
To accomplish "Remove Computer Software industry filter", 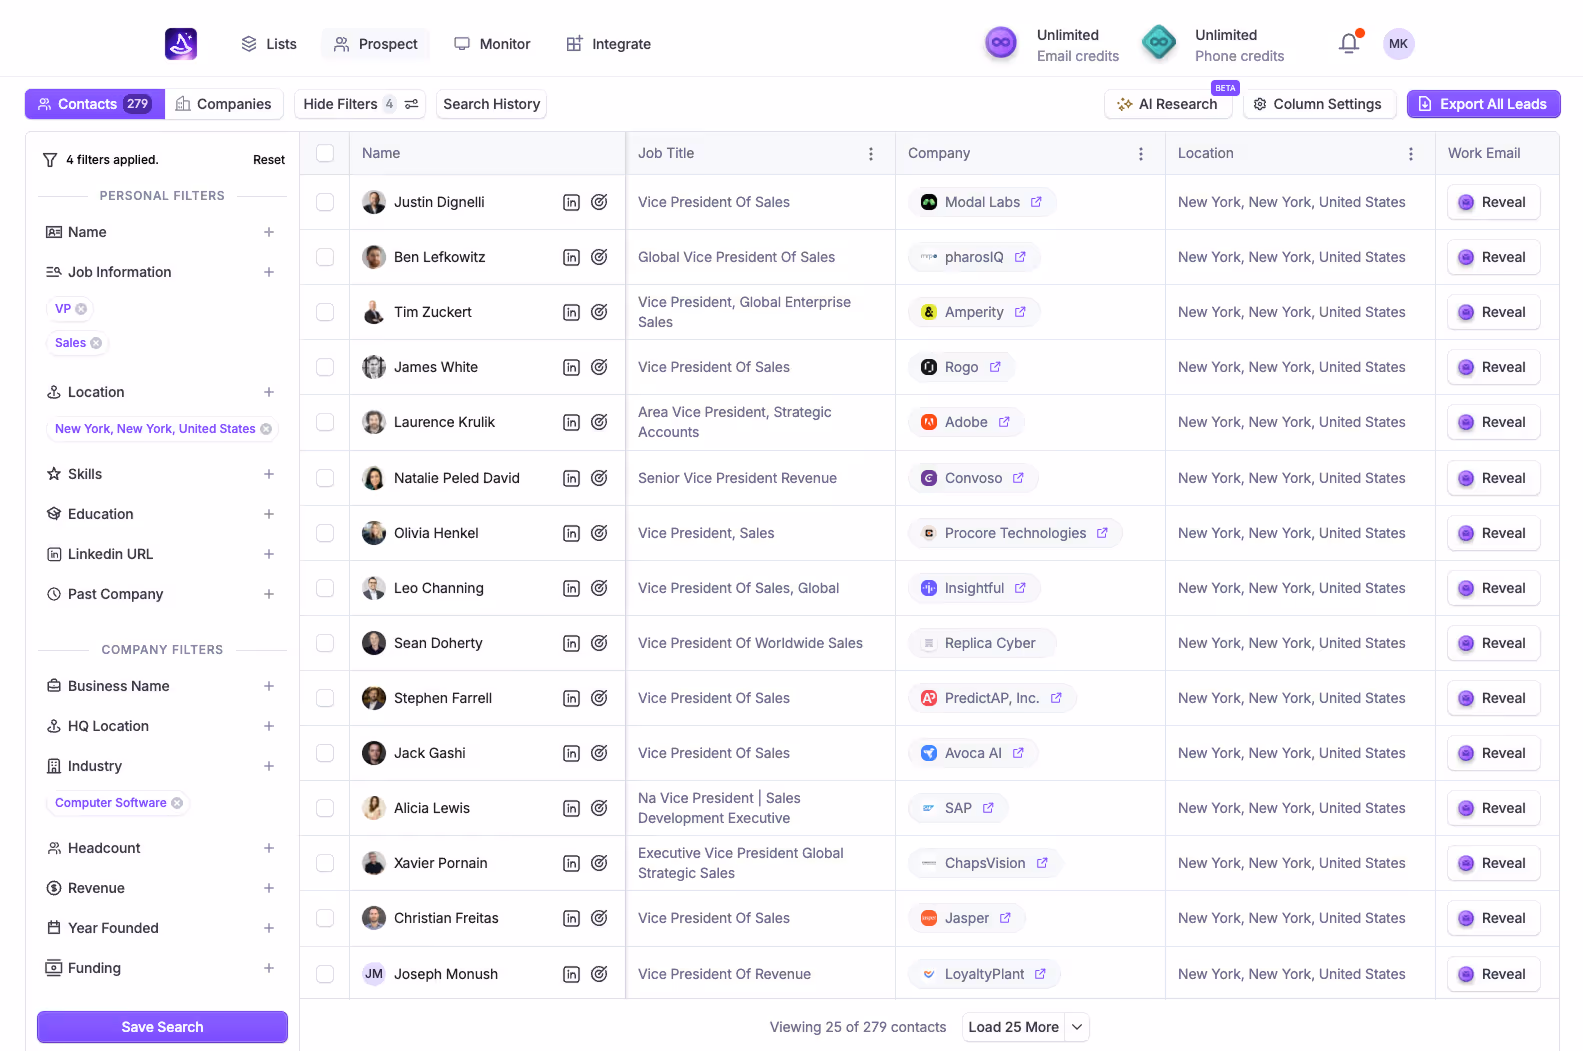I will [177, 803].
